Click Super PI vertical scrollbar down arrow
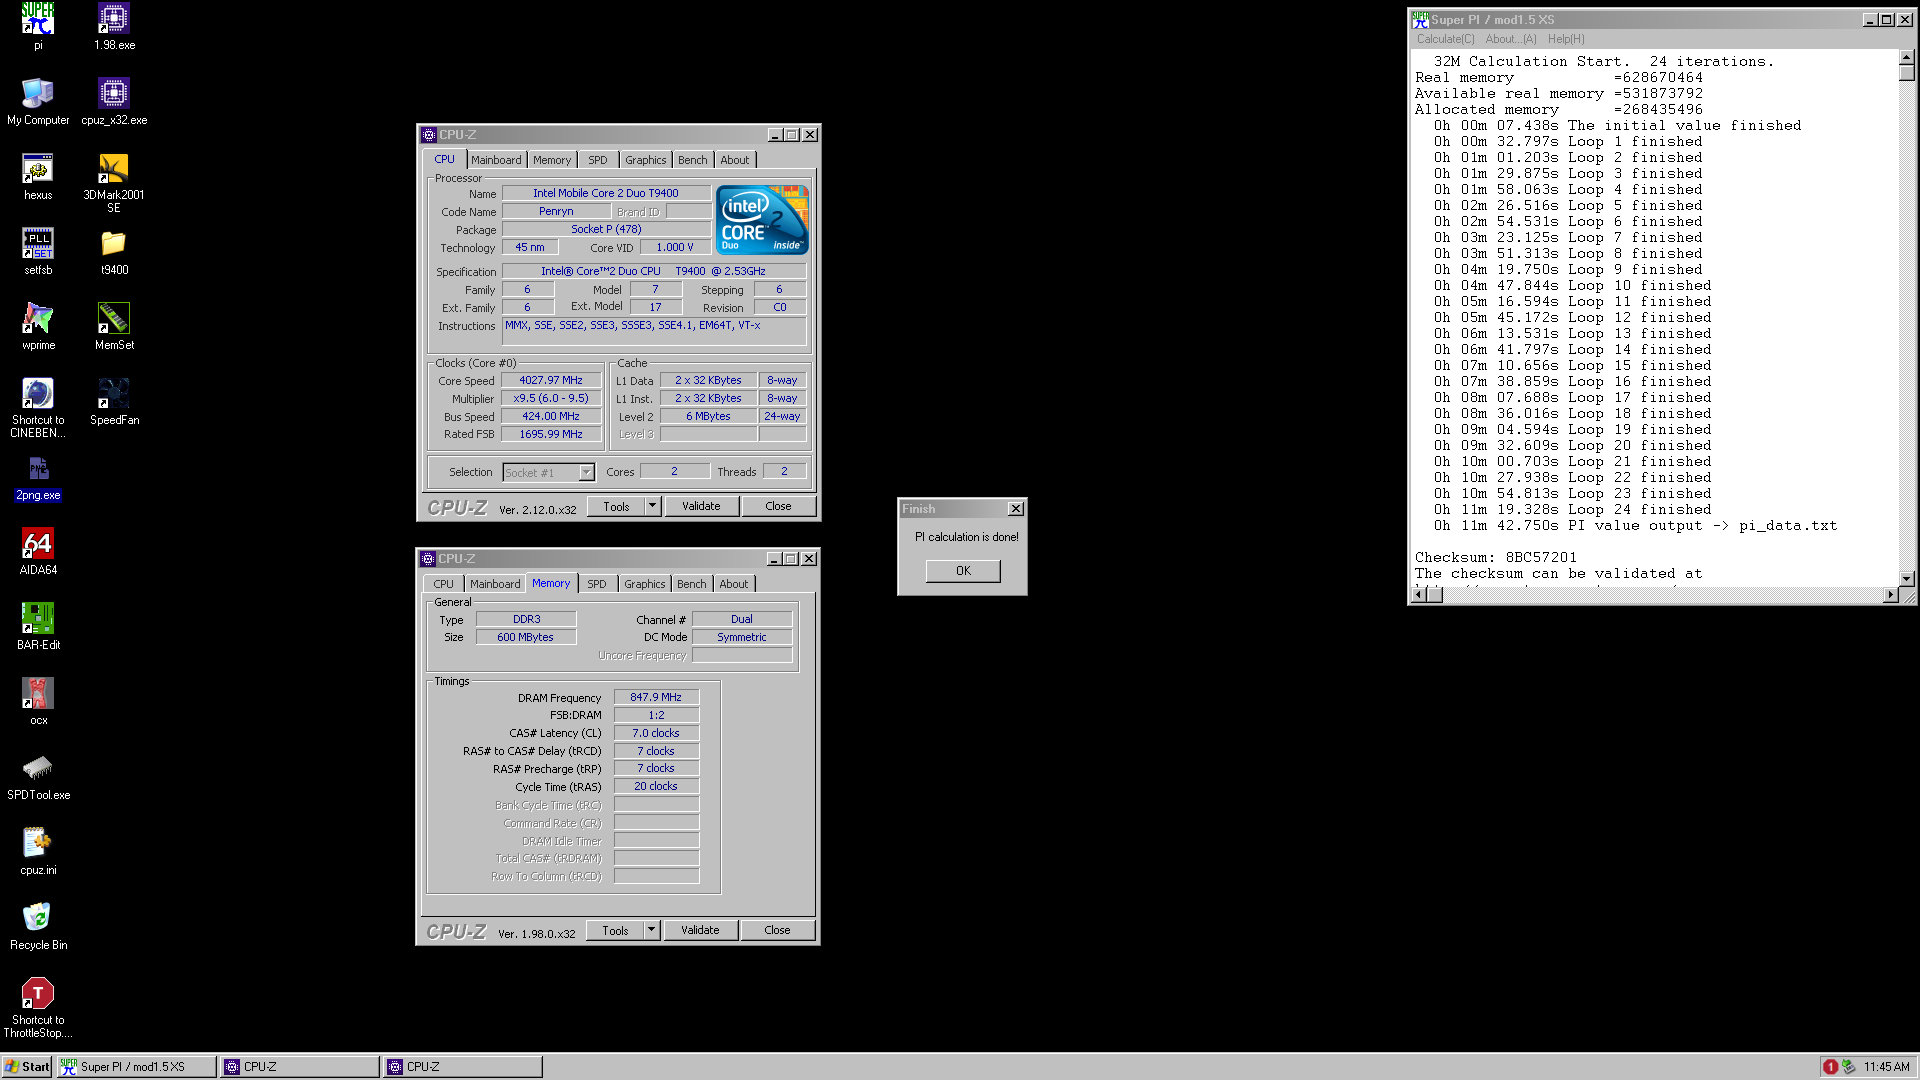The height and width of the screenshot is (1080, 1920). 1906,578
